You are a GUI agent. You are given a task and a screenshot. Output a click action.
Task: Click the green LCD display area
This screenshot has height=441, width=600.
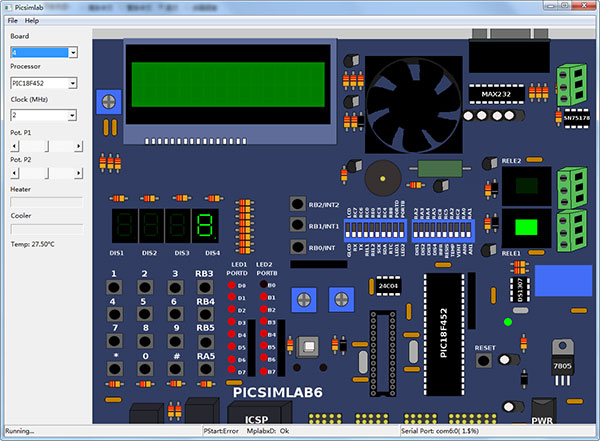pos(228,84)
